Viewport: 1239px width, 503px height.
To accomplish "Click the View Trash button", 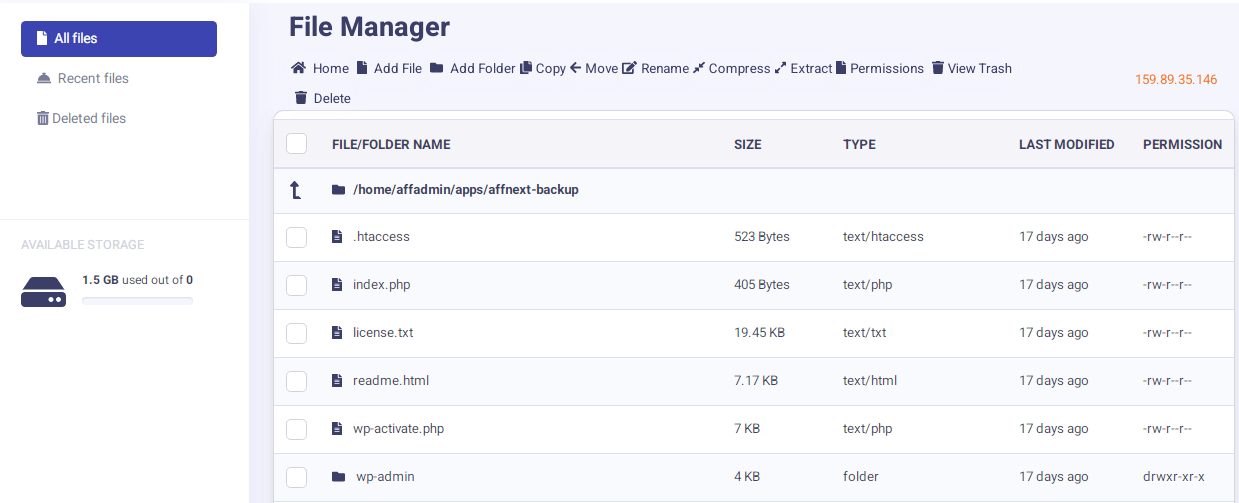I will (x=971, y=69).
